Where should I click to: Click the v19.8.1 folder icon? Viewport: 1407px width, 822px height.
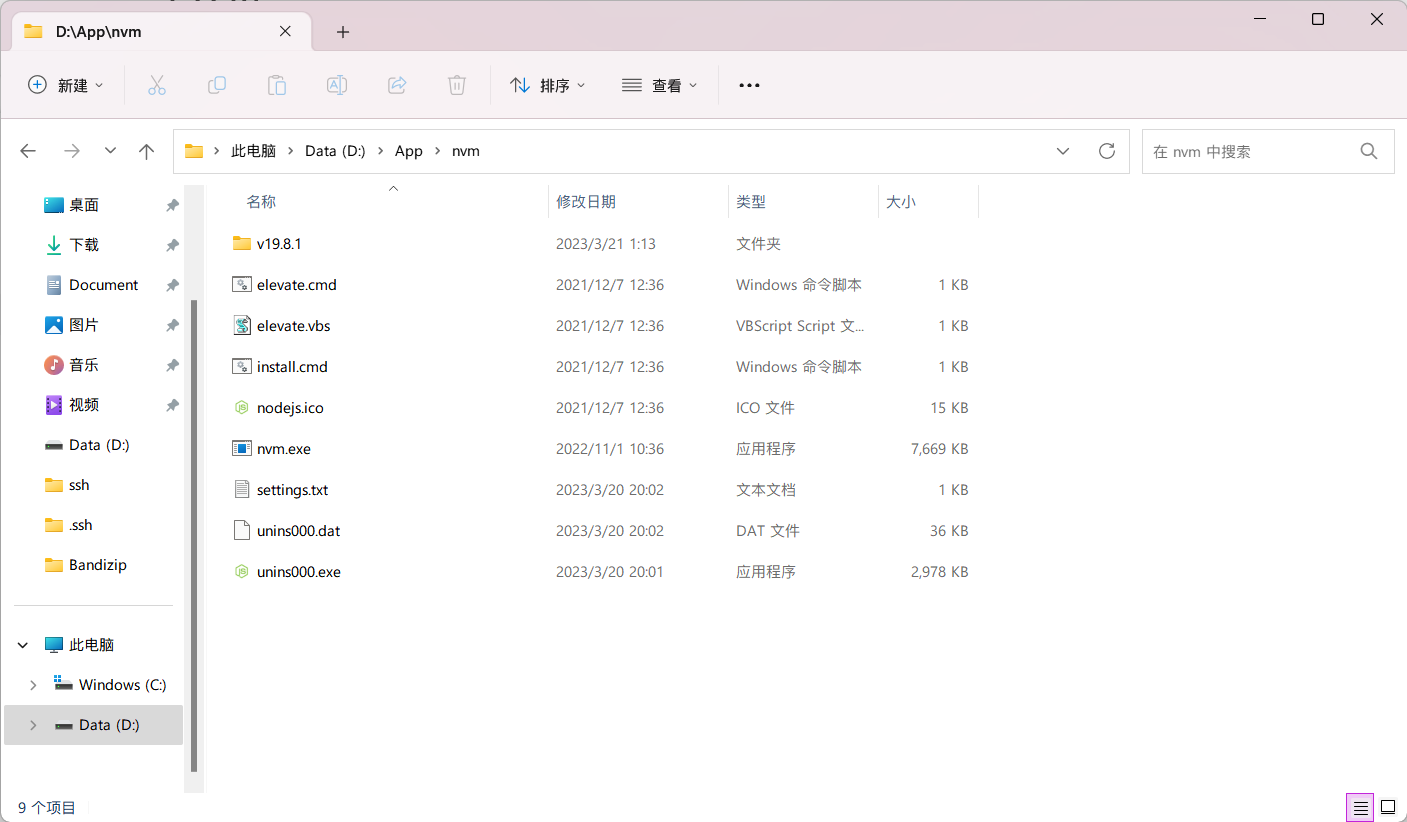click(241, 243)
